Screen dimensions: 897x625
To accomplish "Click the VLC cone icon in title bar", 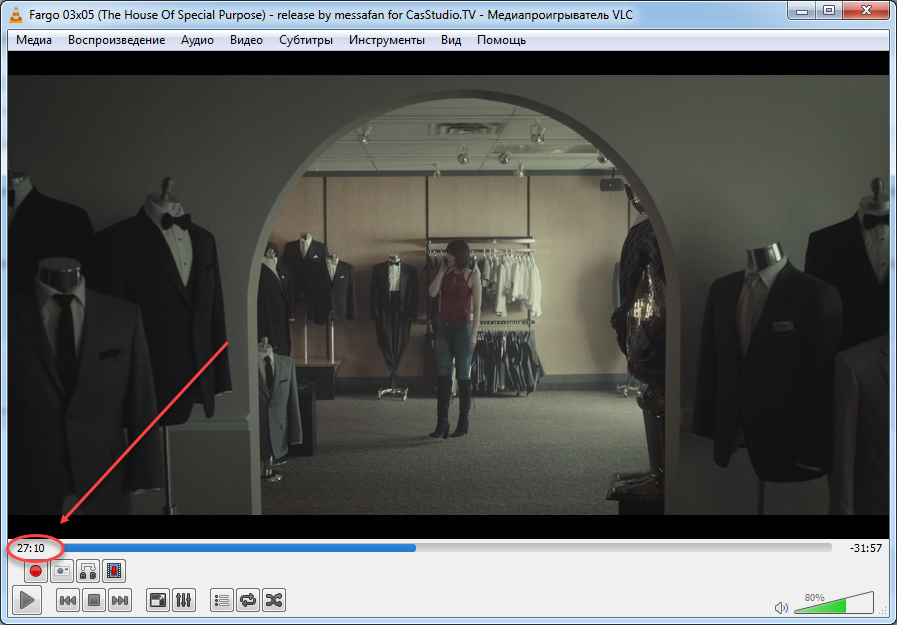I will coord(16,14).
